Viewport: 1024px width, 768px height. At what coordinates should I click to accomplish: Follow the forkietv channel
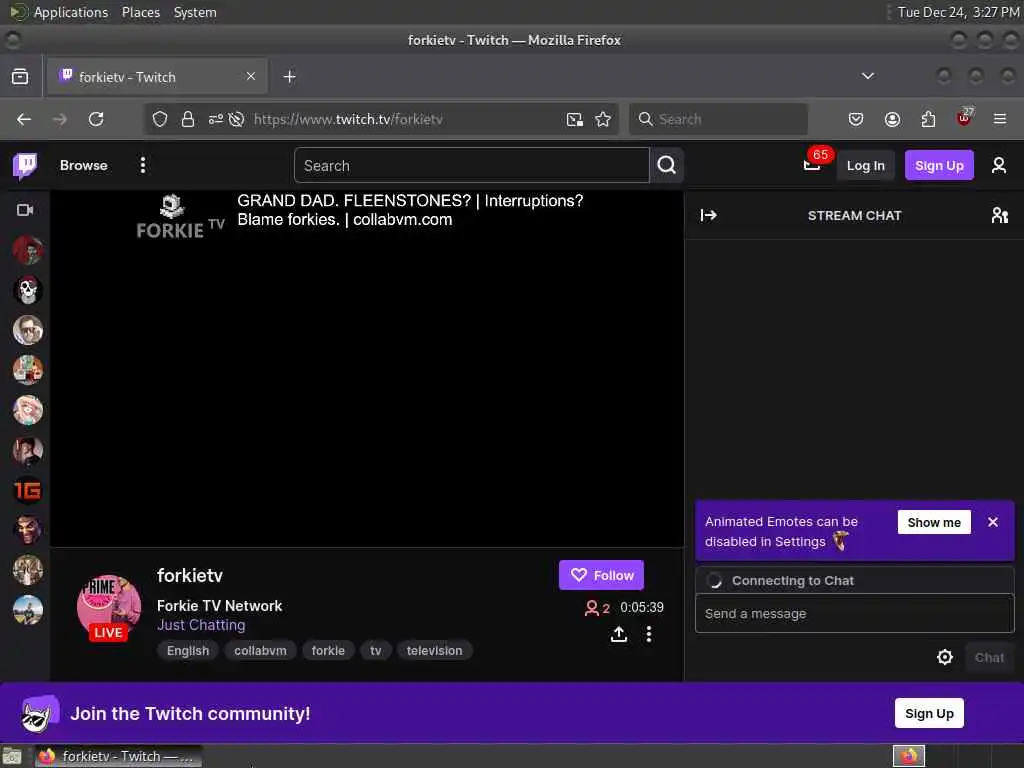[x=601, y=575]
